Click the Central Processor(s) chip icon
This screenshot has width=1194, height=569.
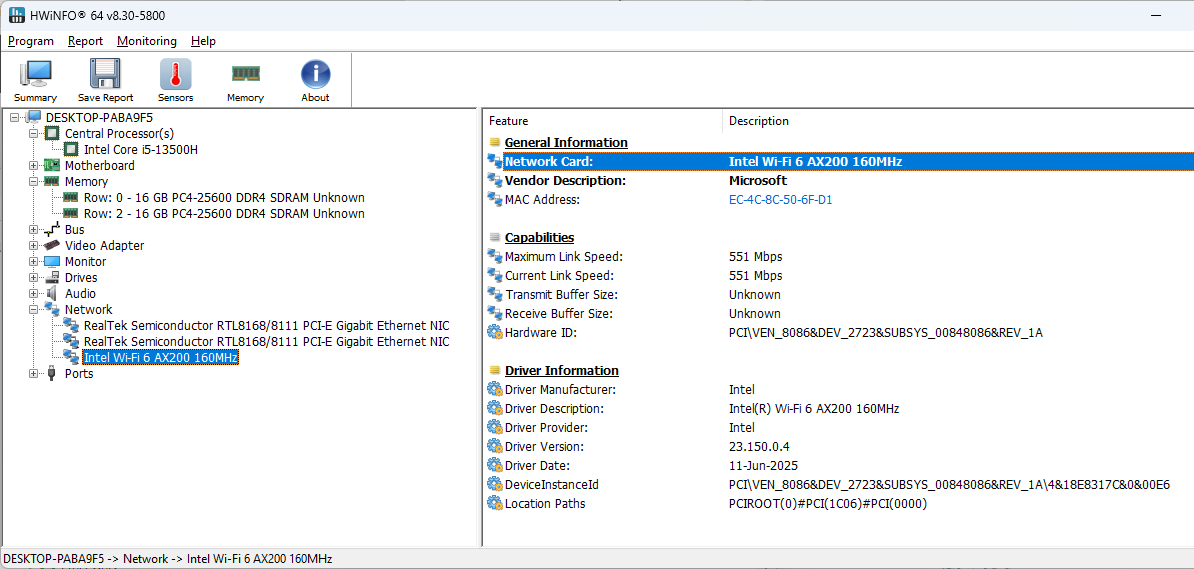tap(53, 133)
